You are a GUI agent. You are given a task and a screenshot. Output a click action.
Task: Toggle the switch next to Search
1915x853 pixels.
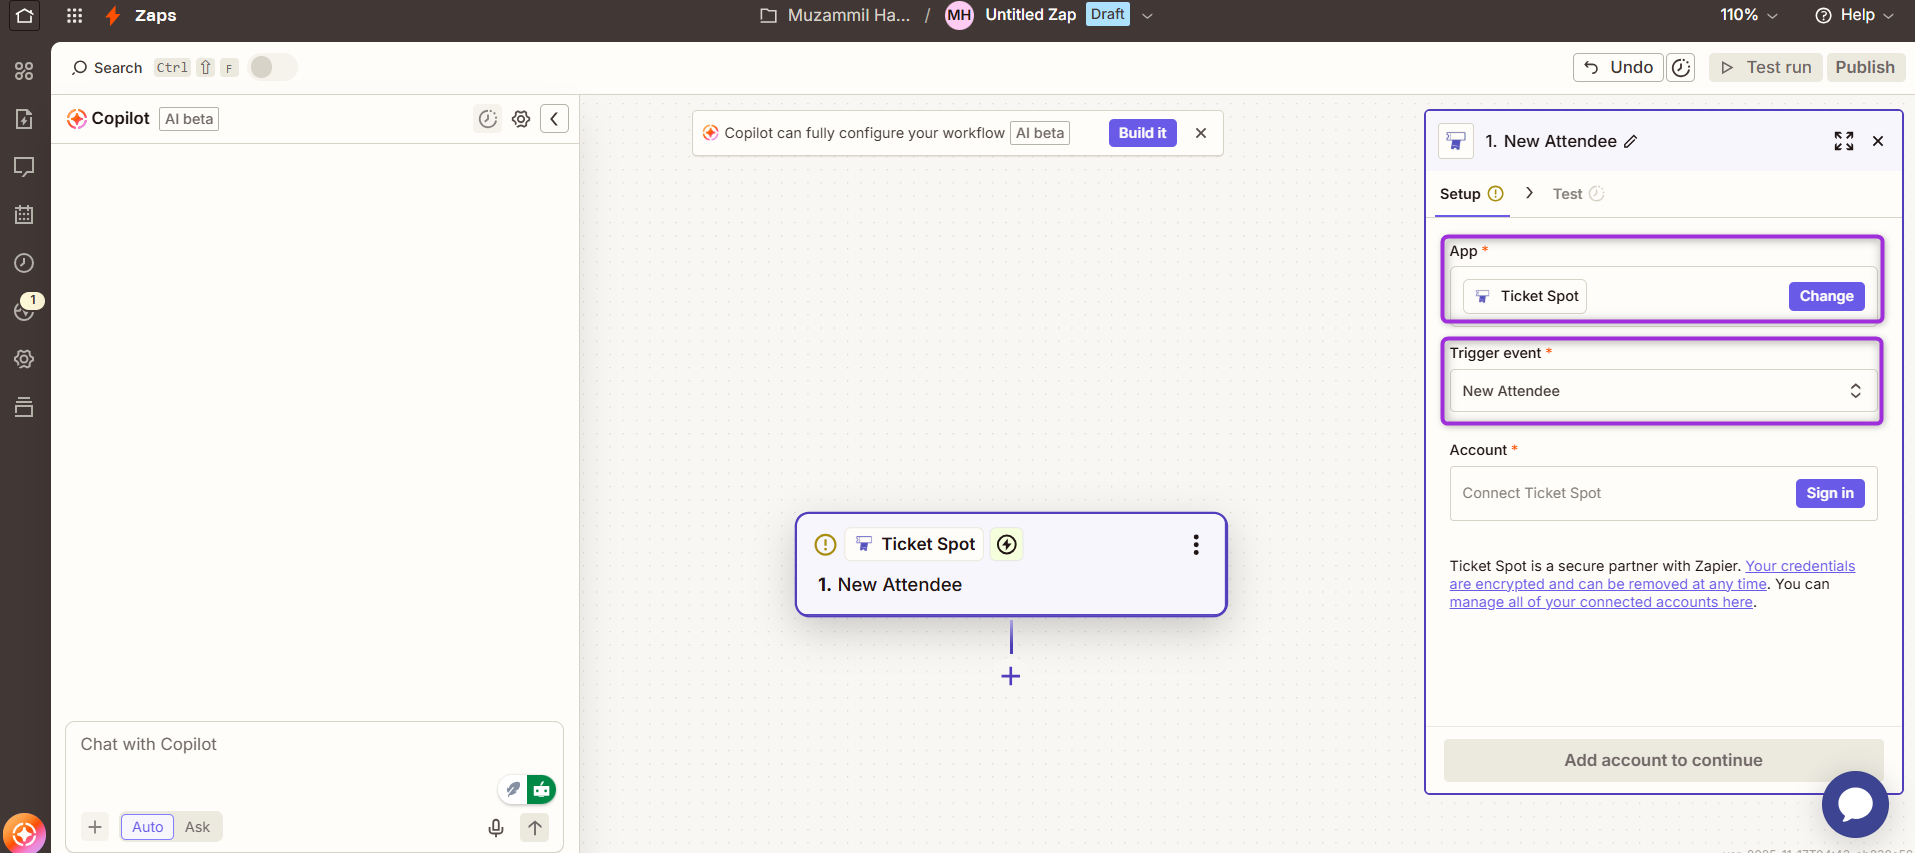pos(272,67)
